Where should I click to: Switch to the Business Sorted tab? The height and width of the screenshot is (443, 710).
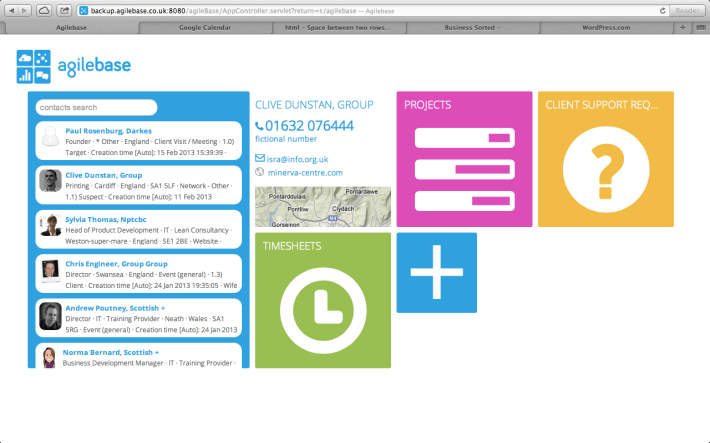(472, 28)
